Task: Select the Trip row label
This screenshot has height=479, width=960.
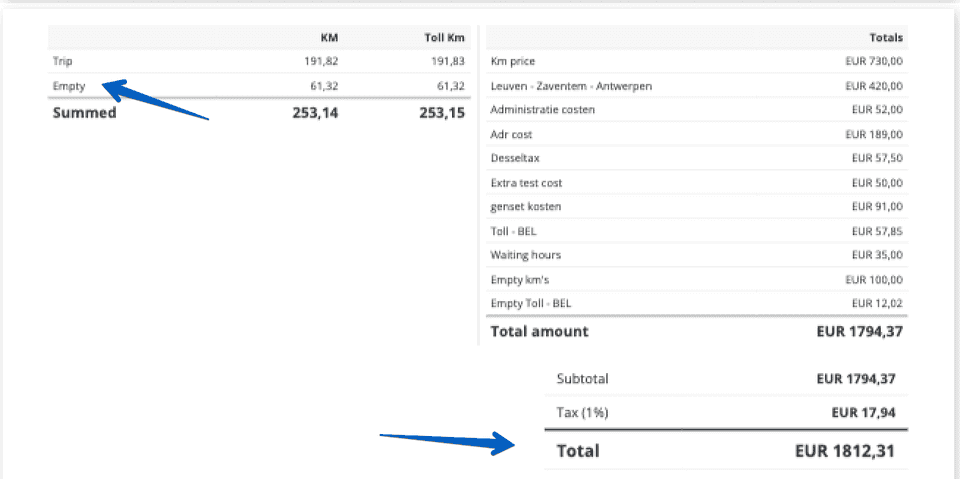Action: (x=62, y=61)
